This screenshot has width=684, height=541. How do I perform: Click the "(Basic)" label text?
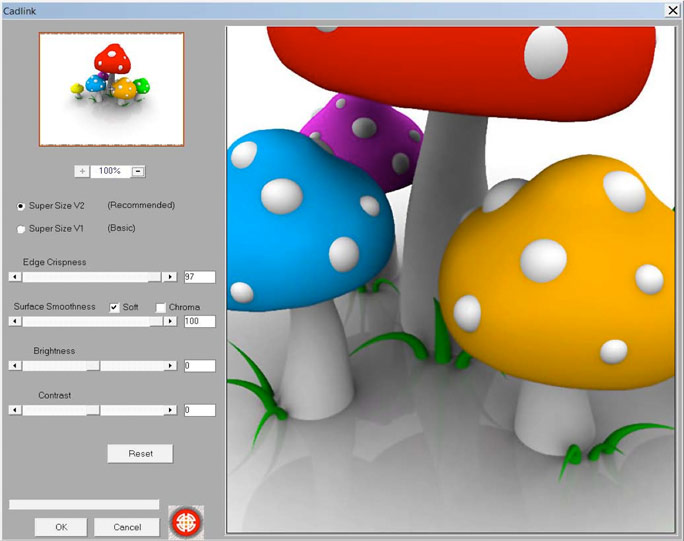(x=121, y=228)
